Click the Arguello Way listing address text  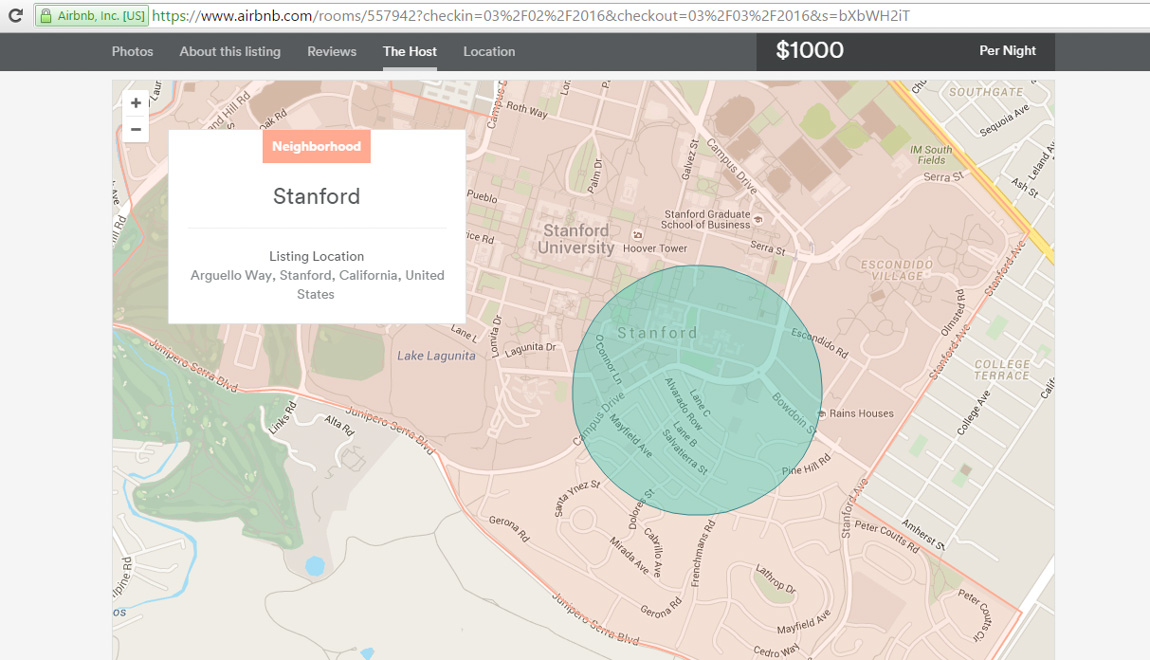click(317, 284)
